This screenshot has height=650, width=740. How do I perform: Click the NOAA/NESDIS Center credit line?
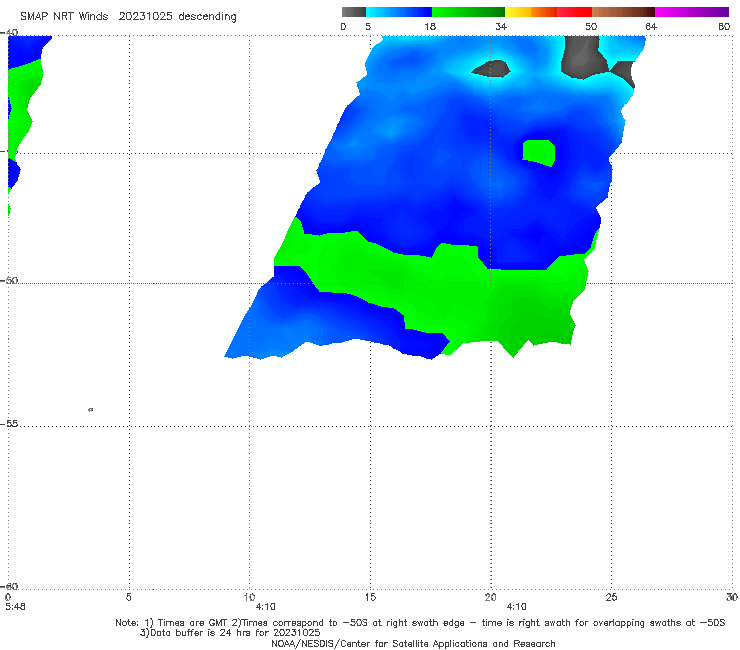(413, 644)
